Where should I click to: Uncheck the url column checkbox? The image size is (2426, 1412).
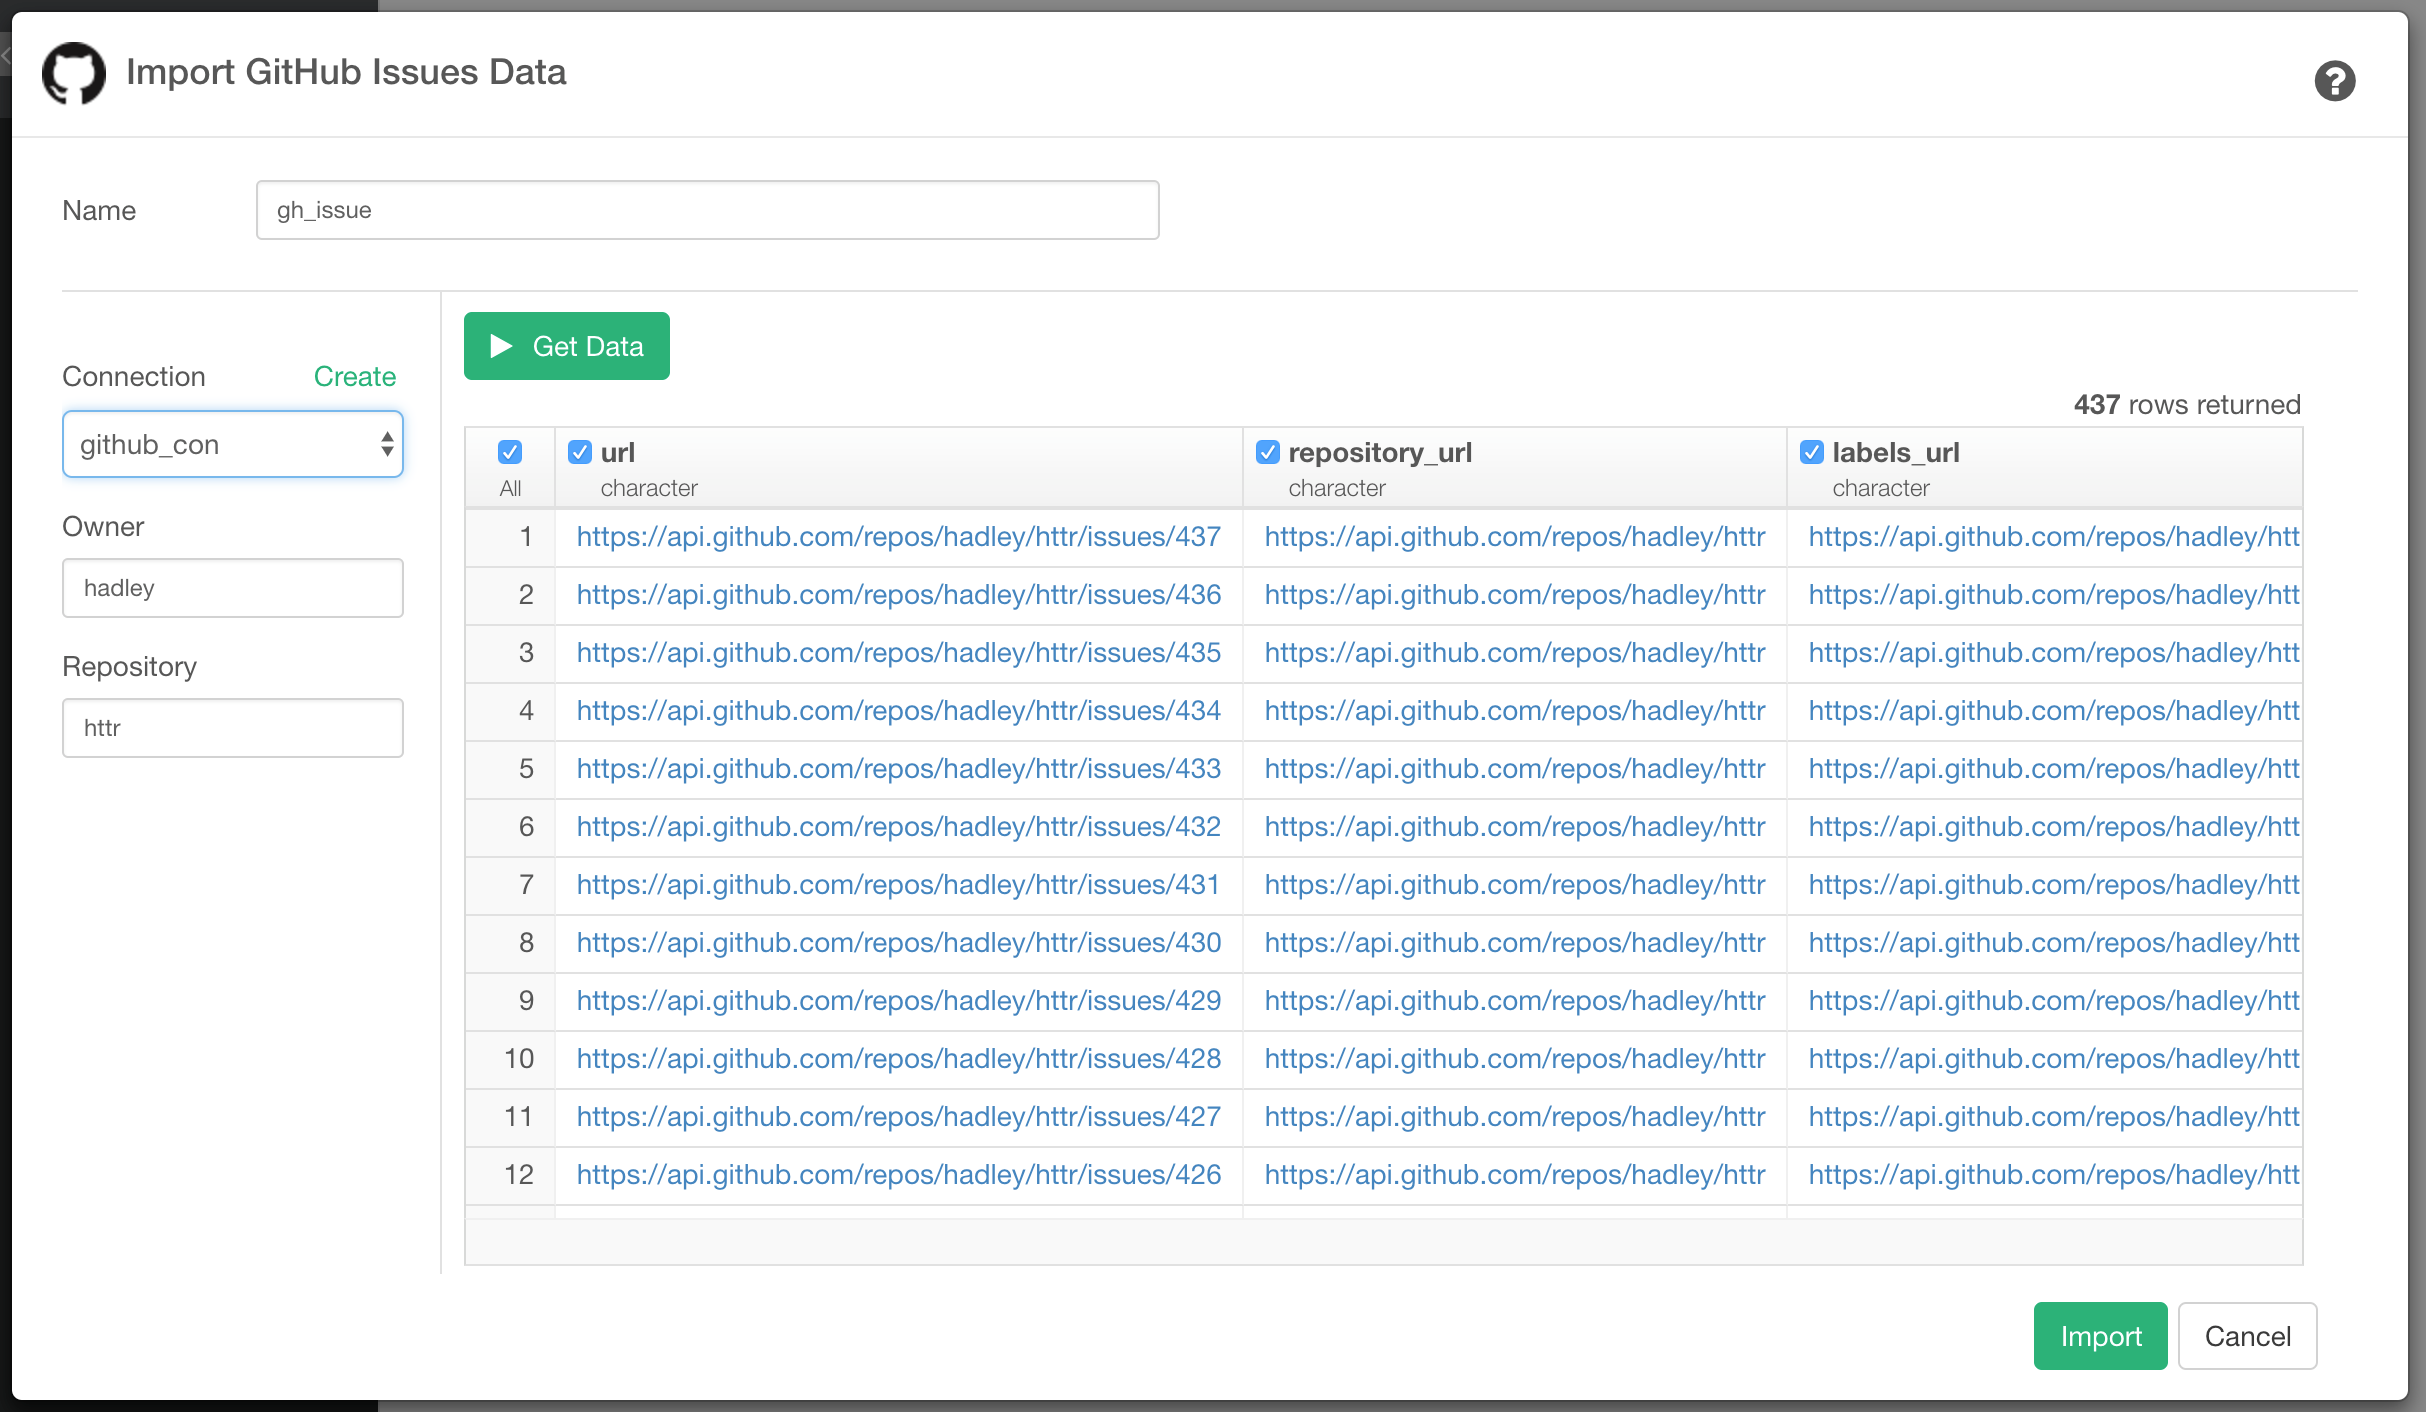[580, 452]
